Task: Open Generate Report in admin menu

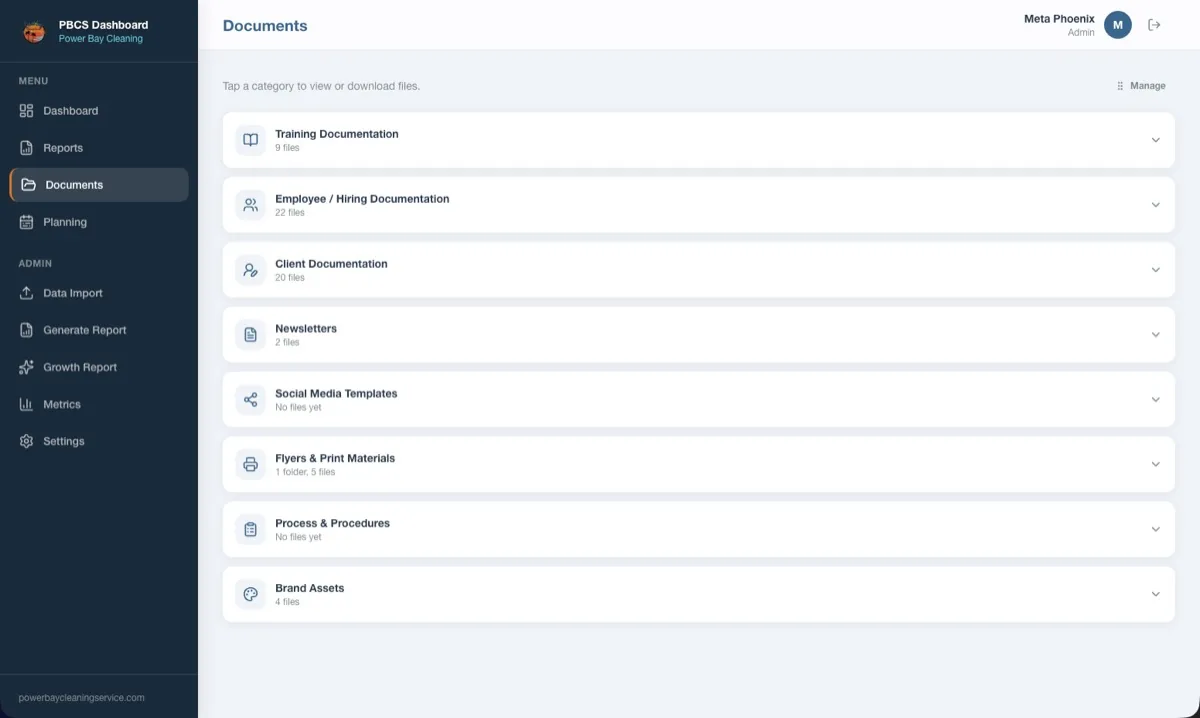Action: pyautogui.click(x=99, y=330)
